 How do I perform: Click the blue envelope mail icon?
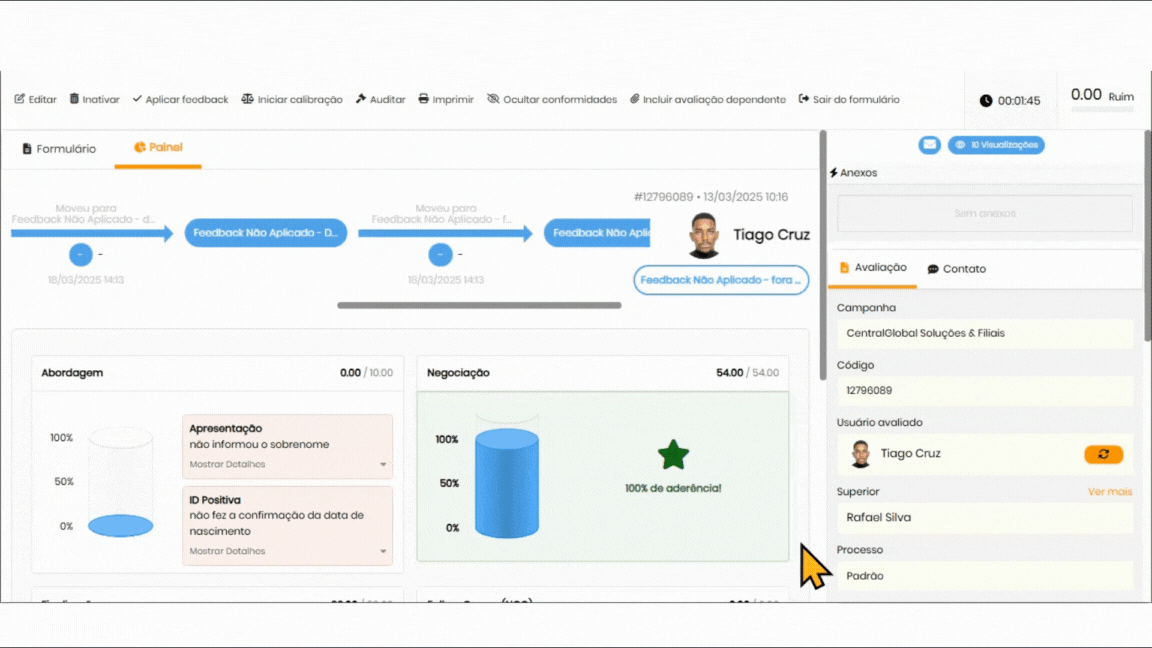click(930, 145)
